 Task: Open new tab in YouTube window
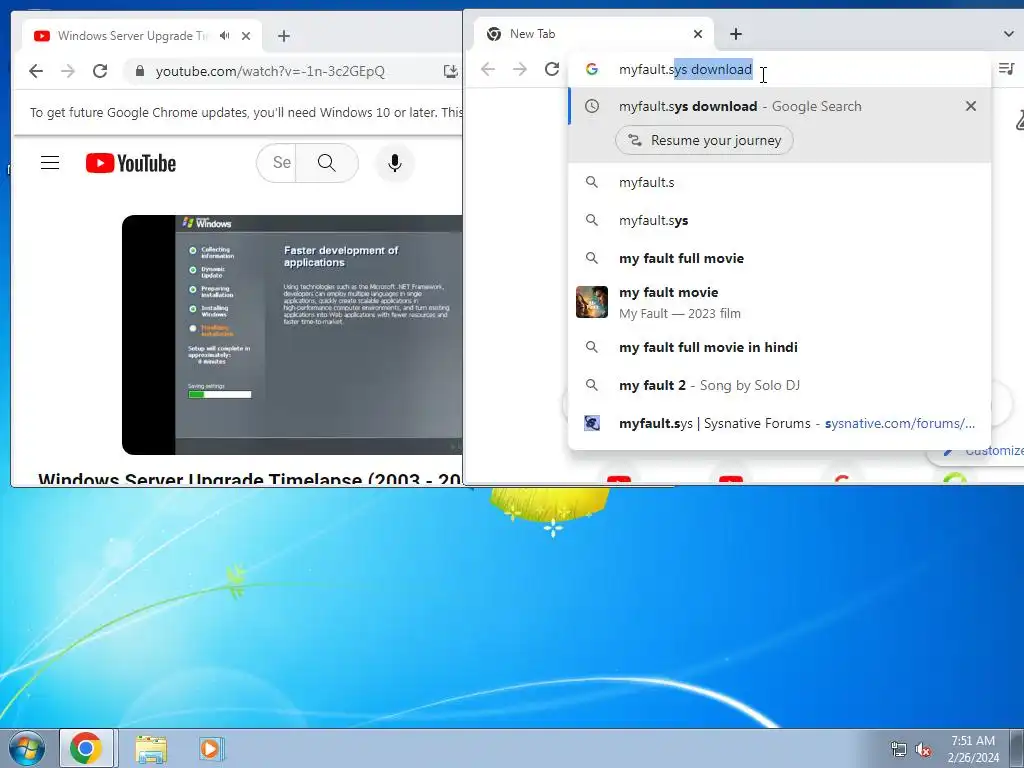(x=283, y=36)
